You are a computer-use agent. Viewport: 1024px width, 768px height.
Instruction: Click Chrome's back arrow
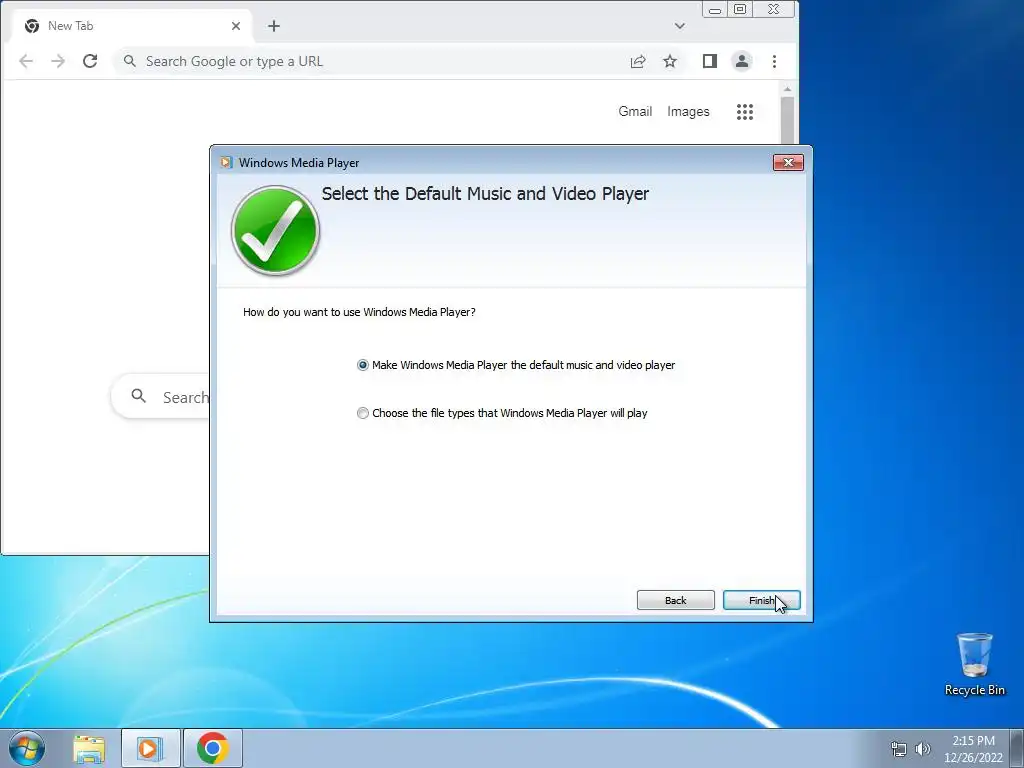coord(26,61)
